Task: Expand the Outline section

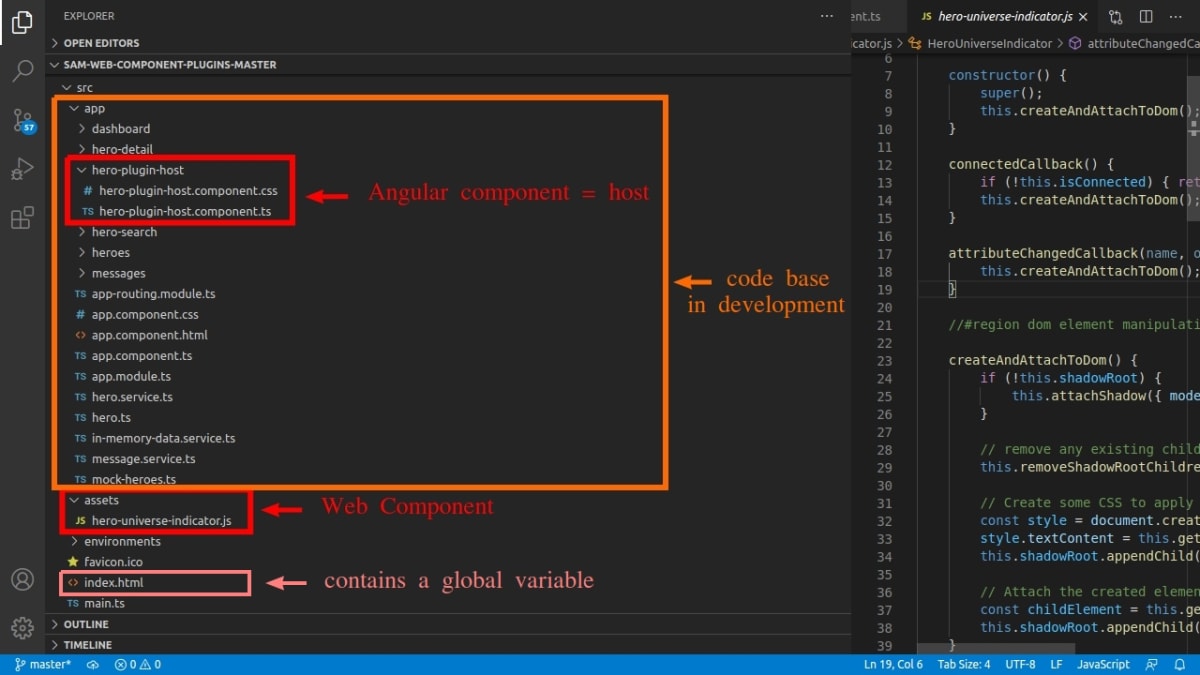Action: click(447, 624)
